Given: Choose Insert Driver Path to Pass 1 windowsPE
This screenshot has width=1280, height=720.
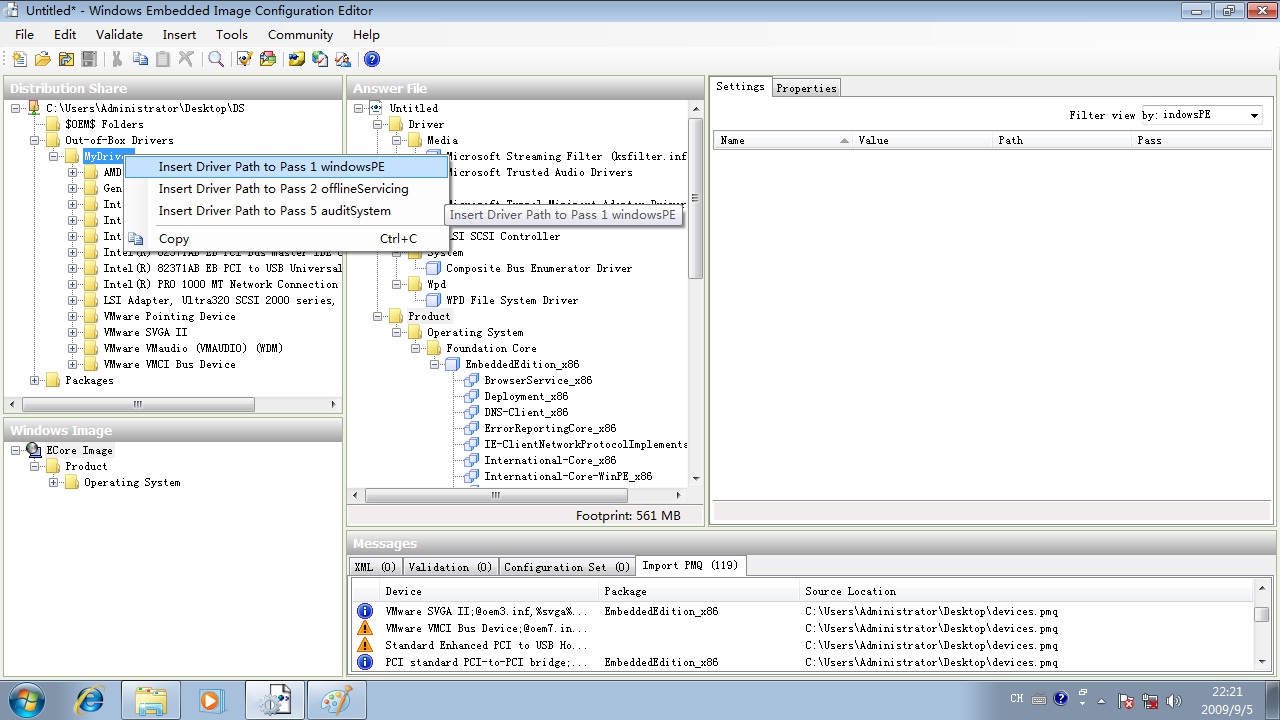Looking at the screenshot, I should (286, 167).
